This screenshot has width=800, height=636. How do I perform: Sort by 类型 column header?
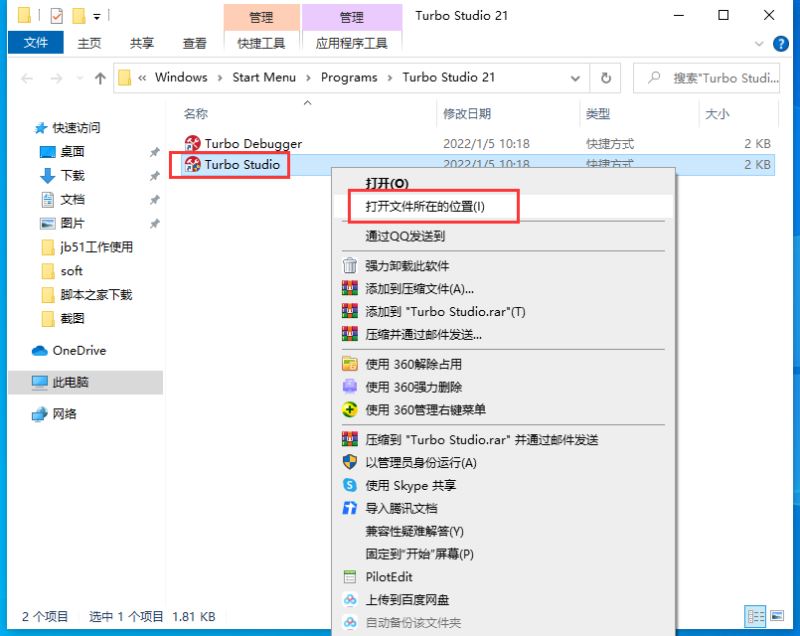pyautogui.click(x=598, y=114)
